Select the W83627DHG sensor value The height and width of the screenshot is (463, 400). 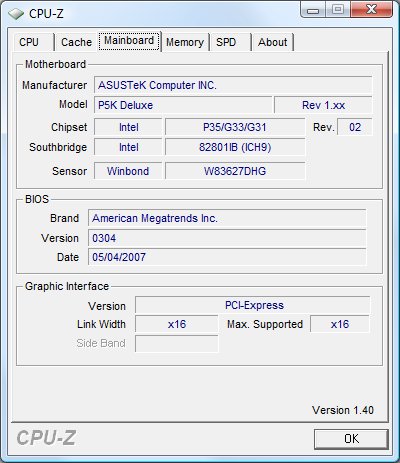pyautogui.click(x=235, y=171)
